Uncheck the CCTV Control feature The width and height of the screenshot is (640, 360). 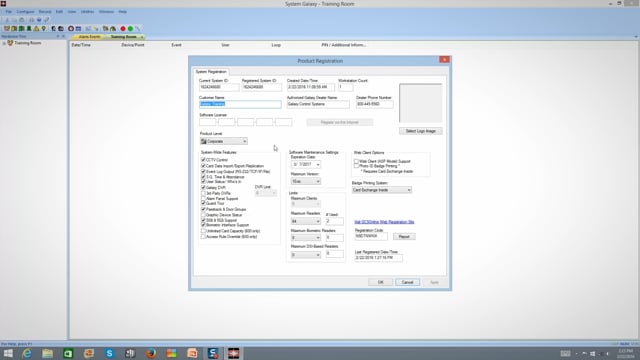[203, 160]
